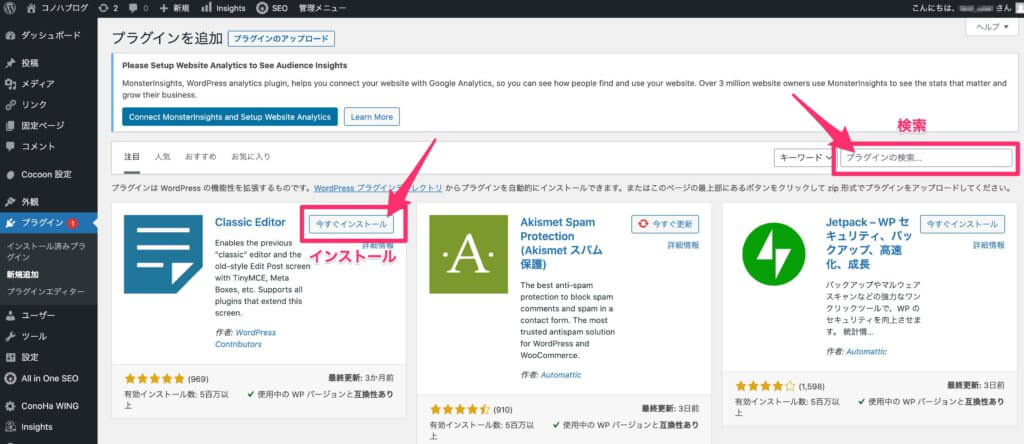The height and width of the screenshot is (444, 1024).
Task: Click the メディア icon in the sidebar
Action: point(10,84)
